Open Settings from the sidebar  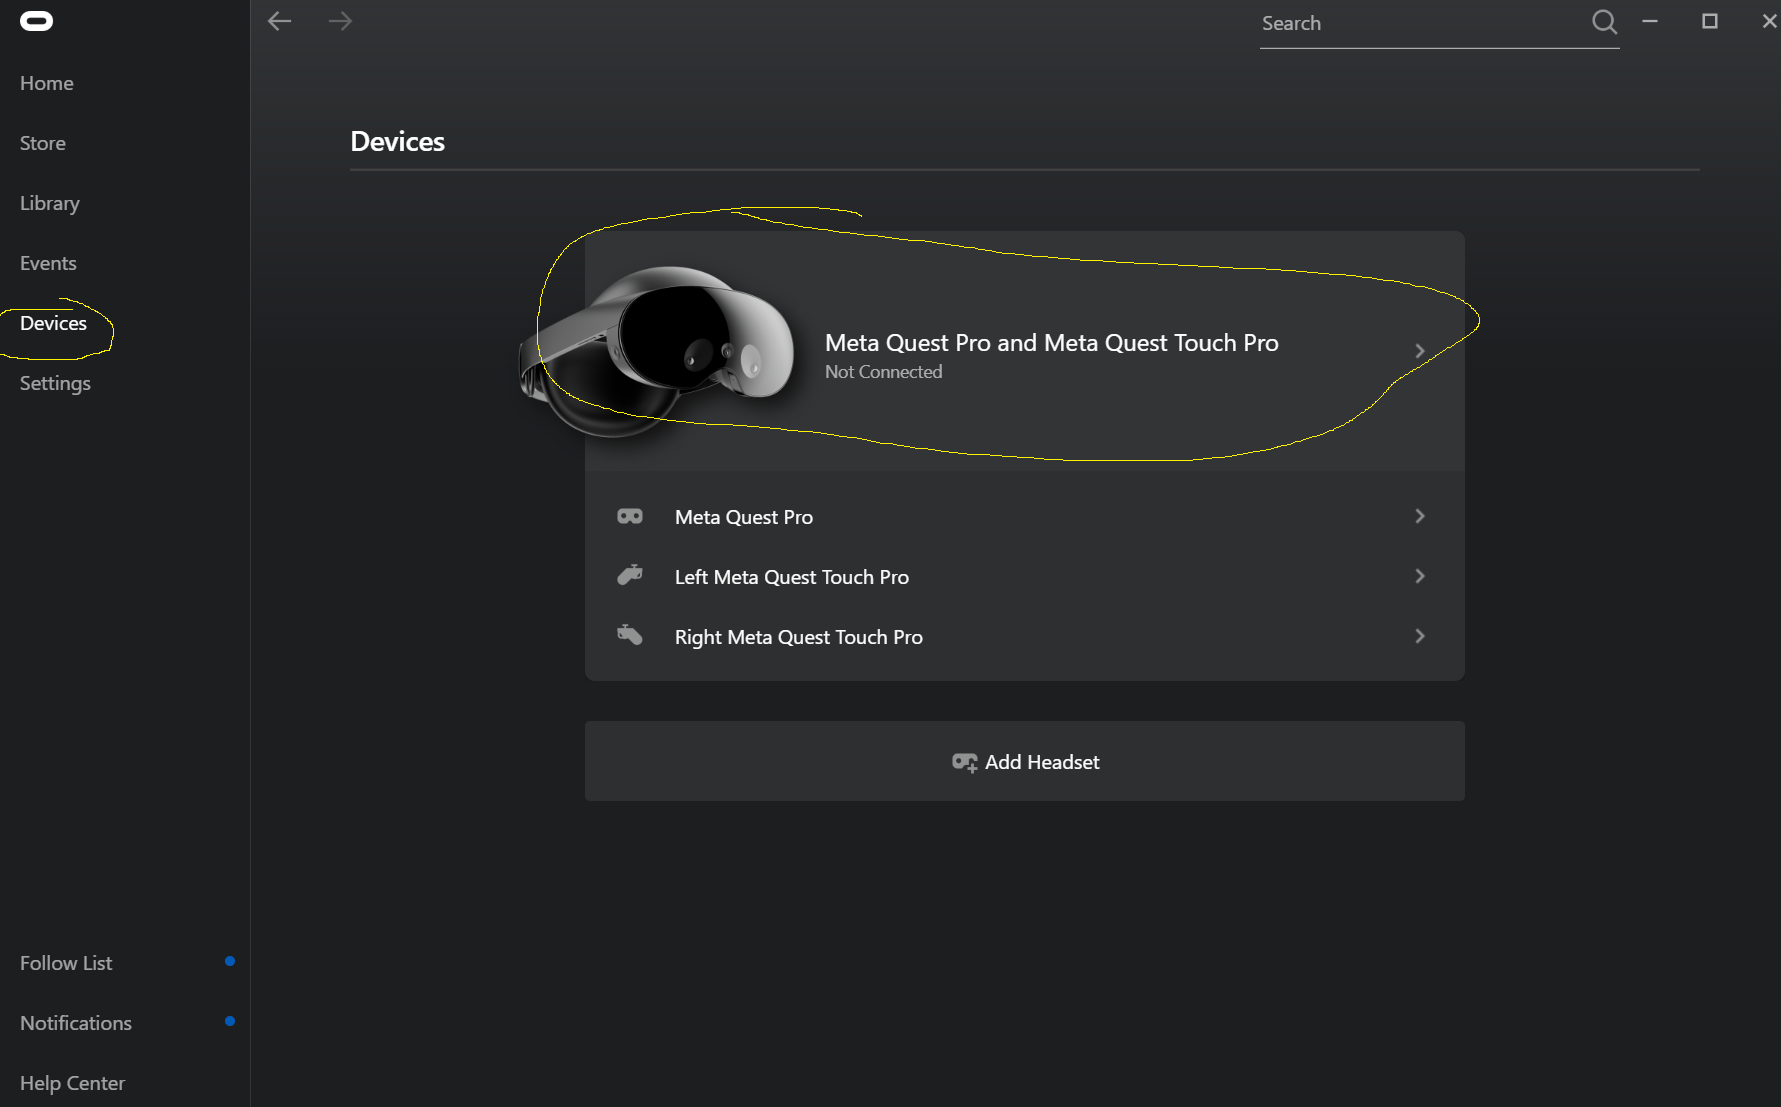(55, 383)
